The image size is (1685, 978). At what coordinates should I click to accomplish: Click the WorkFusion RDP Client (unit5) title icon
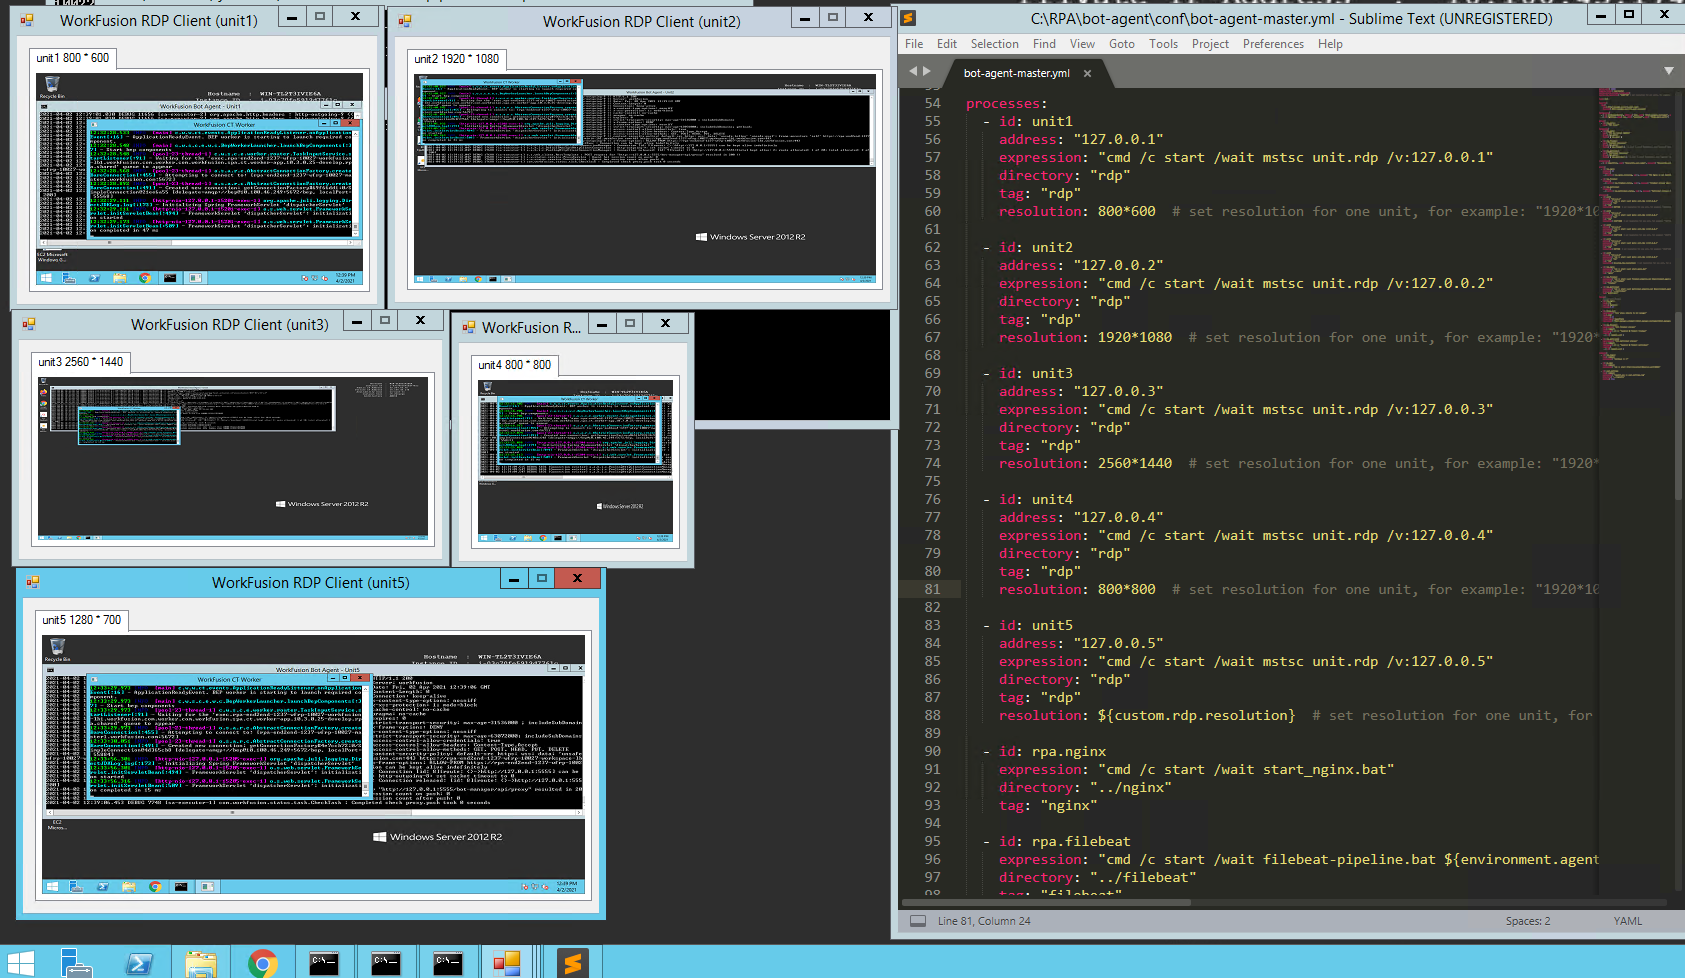point(33,582)
